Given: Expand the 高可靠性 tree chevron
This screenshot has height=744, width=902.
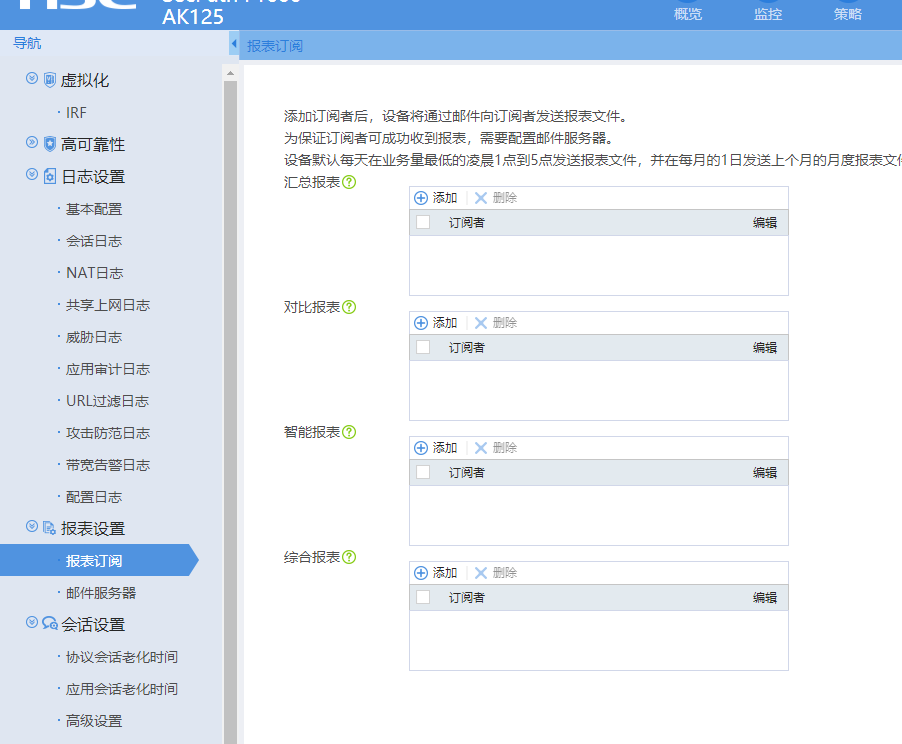Looking at the screenshot, I should [x=32, y=142].
